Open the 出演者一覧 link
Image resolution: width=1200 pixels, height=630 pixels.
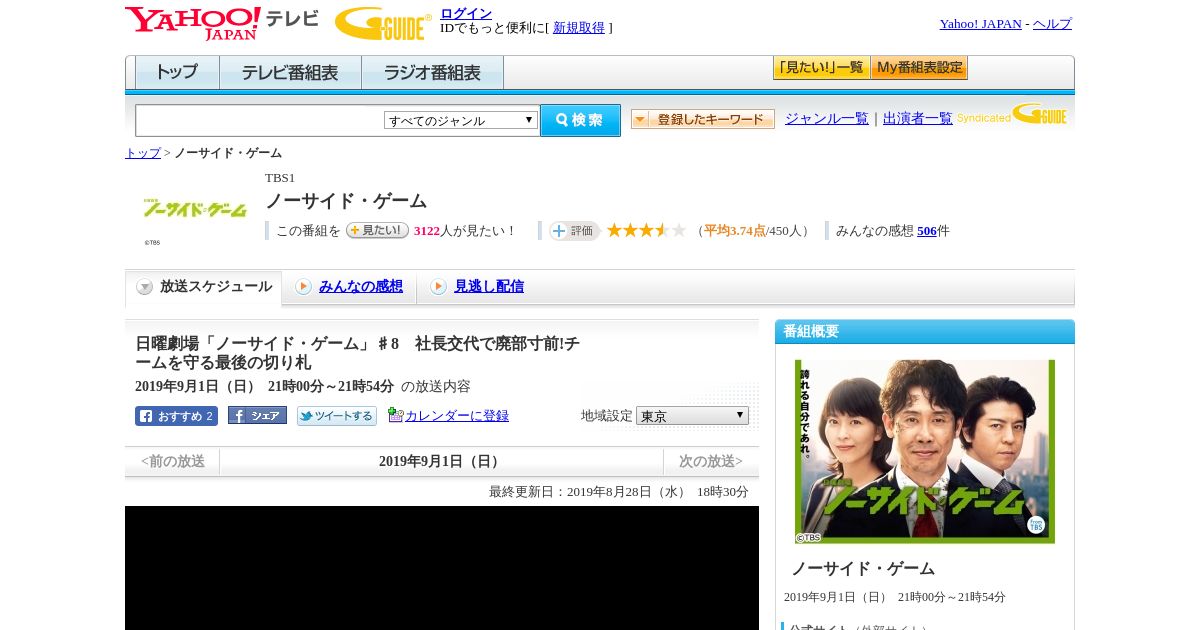(917, 119)
